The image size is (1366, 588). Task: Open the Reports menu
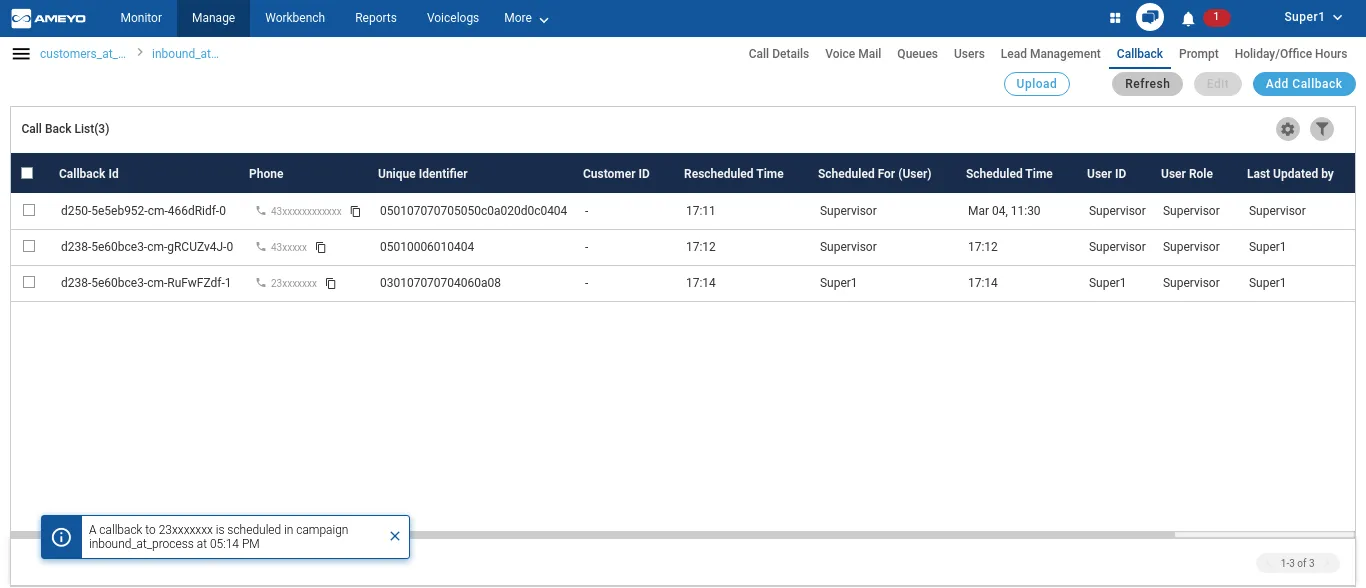376,18
